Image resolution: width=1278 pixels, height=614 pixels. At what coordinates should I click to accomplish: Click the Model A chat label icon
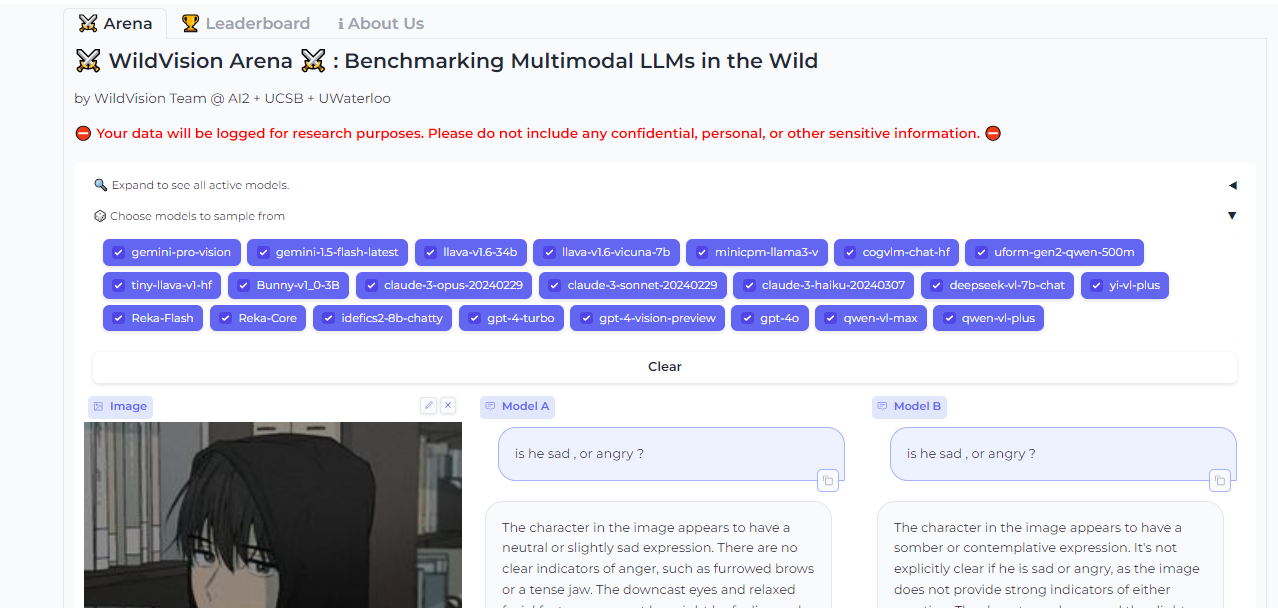(490, 406)
